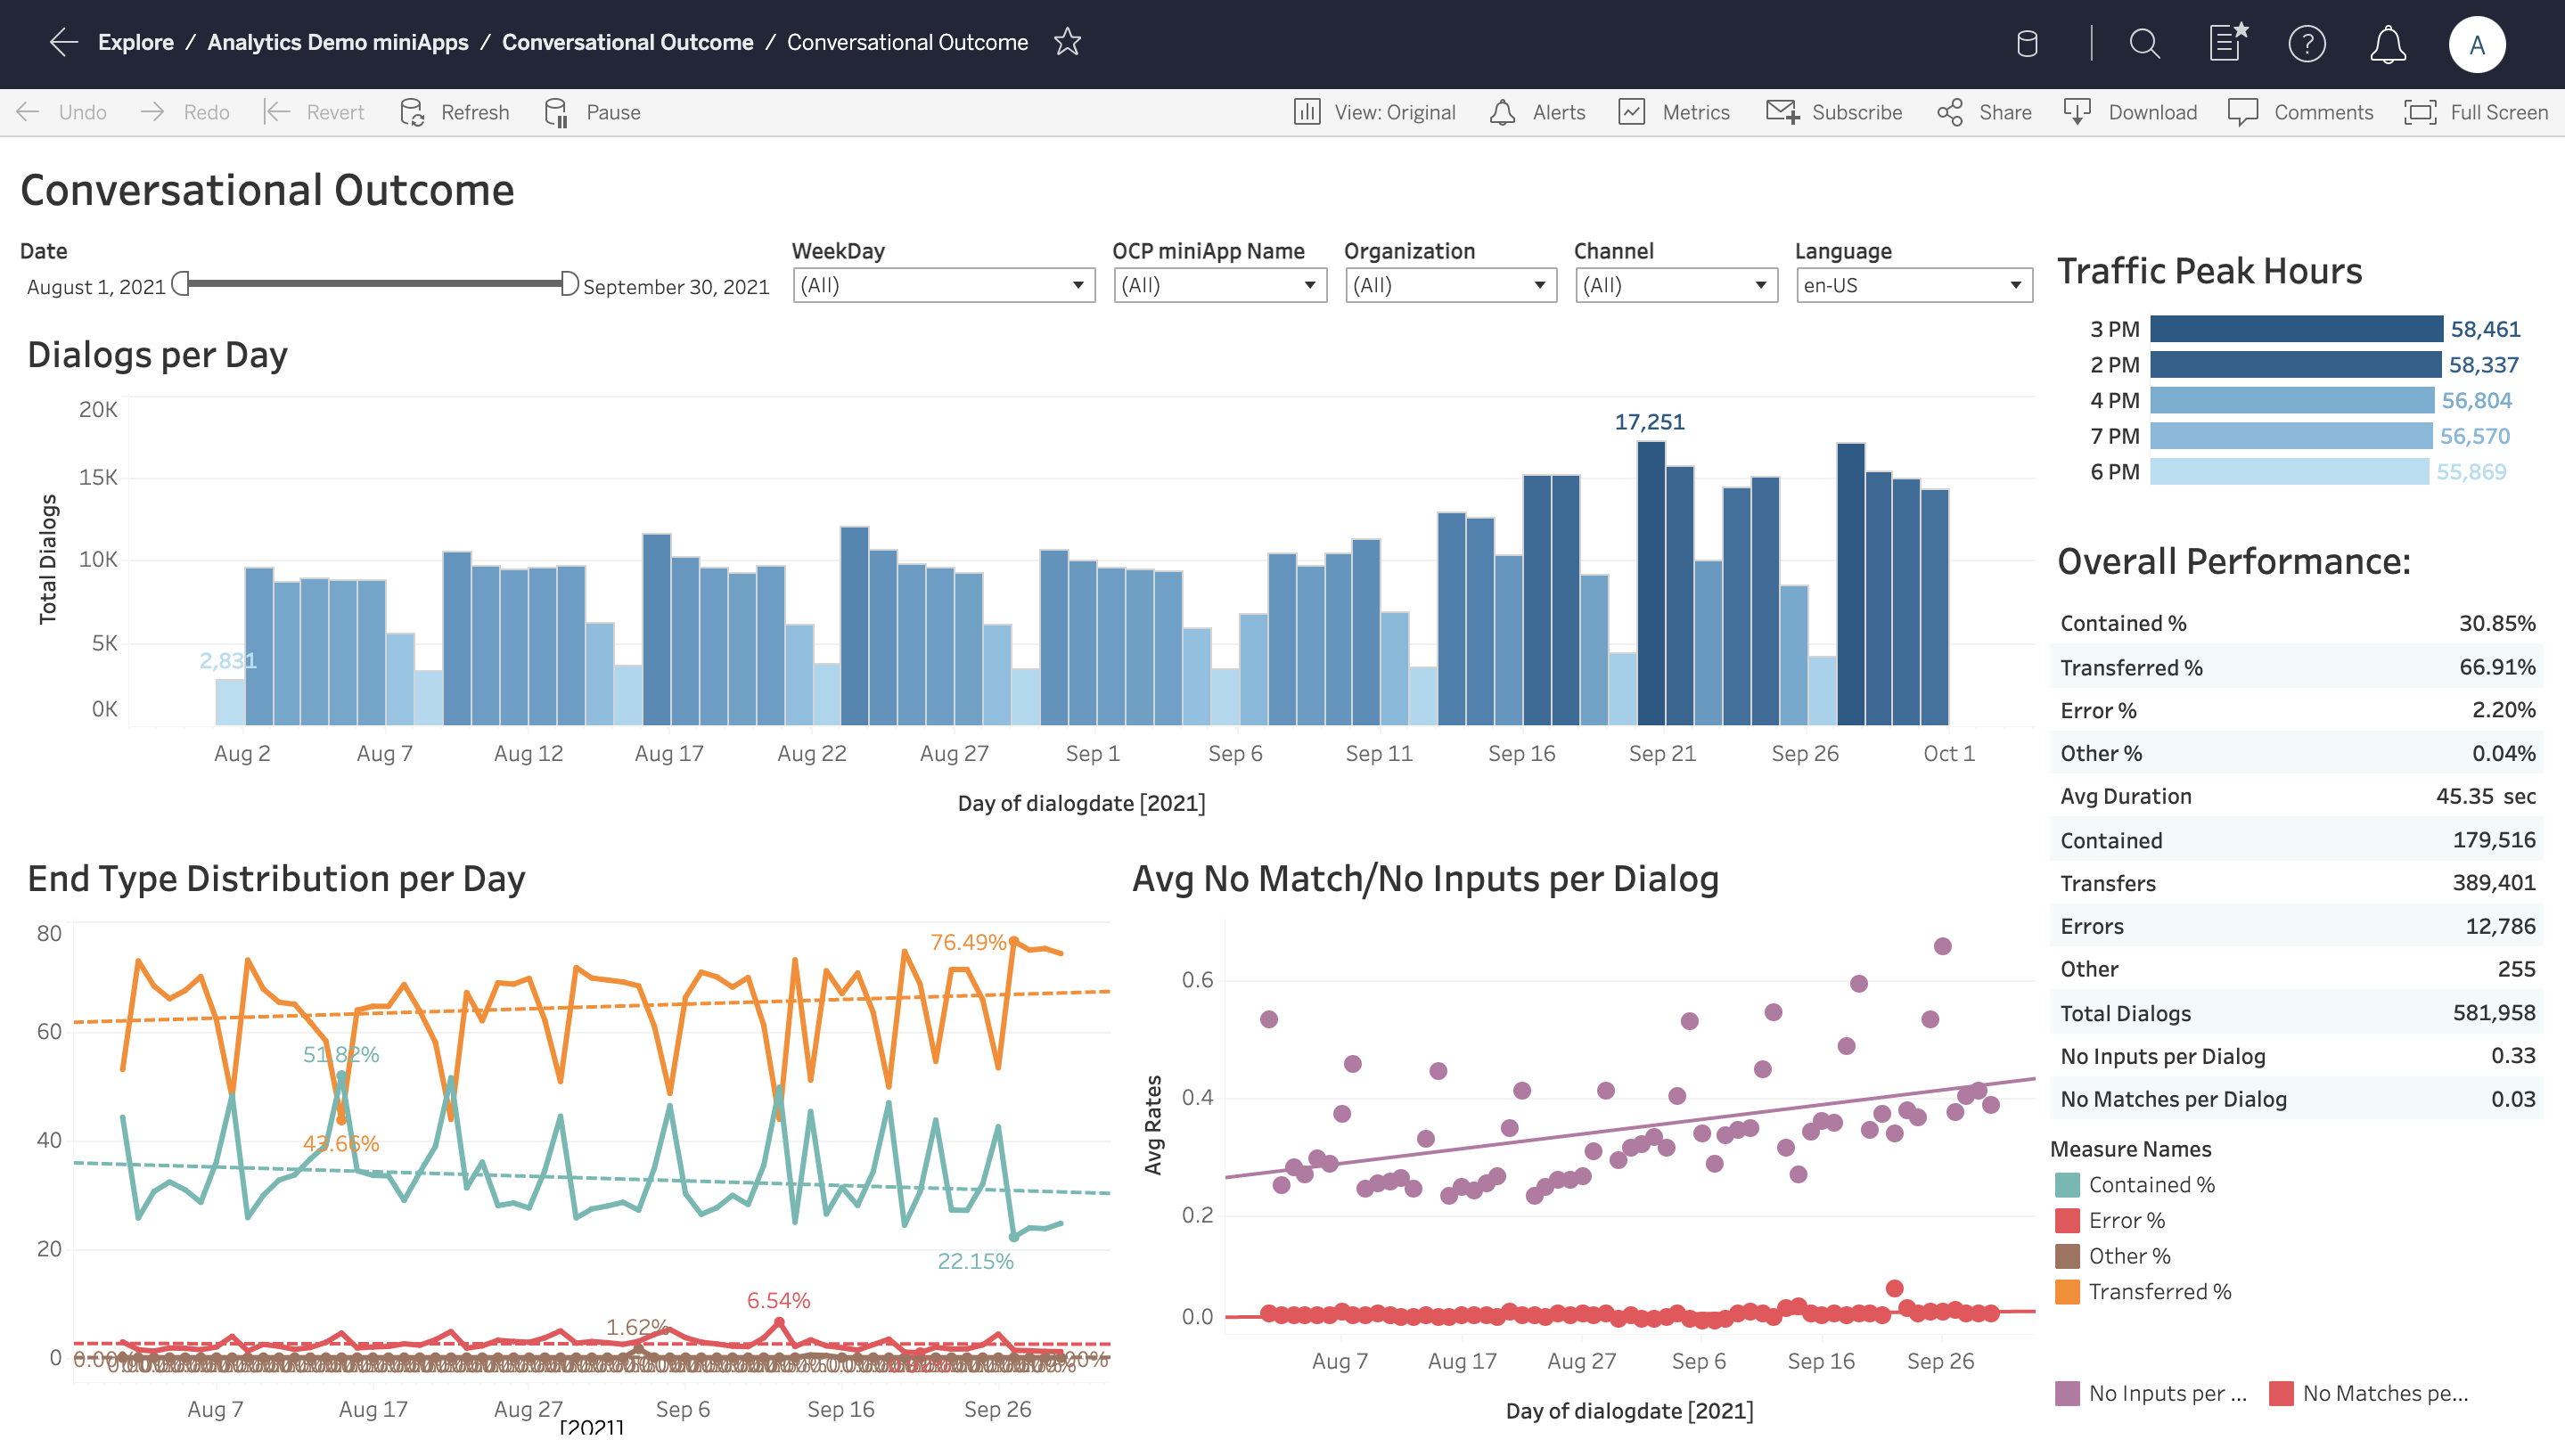The height and width of the screenshot is (1456, 2565).
Task: Favorite this view with star icon
Action: 1067,42
